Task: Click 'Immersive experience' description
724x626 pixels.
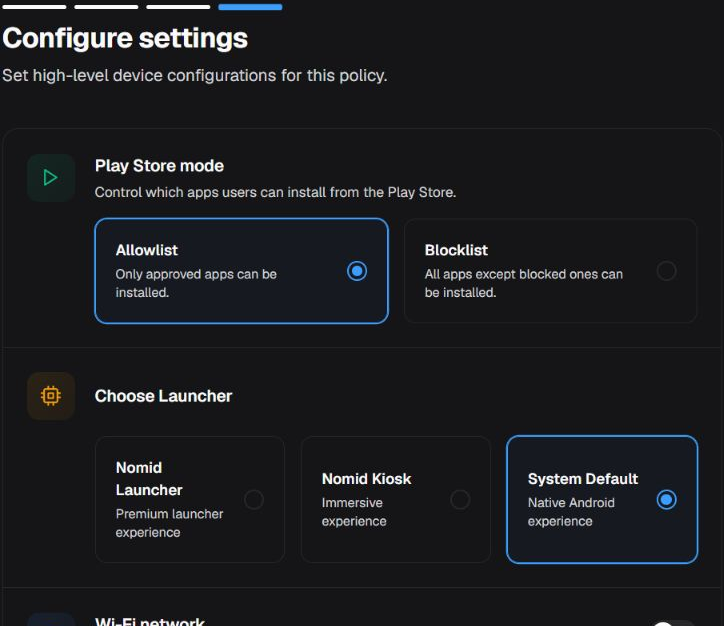Action: pos(354,512)
